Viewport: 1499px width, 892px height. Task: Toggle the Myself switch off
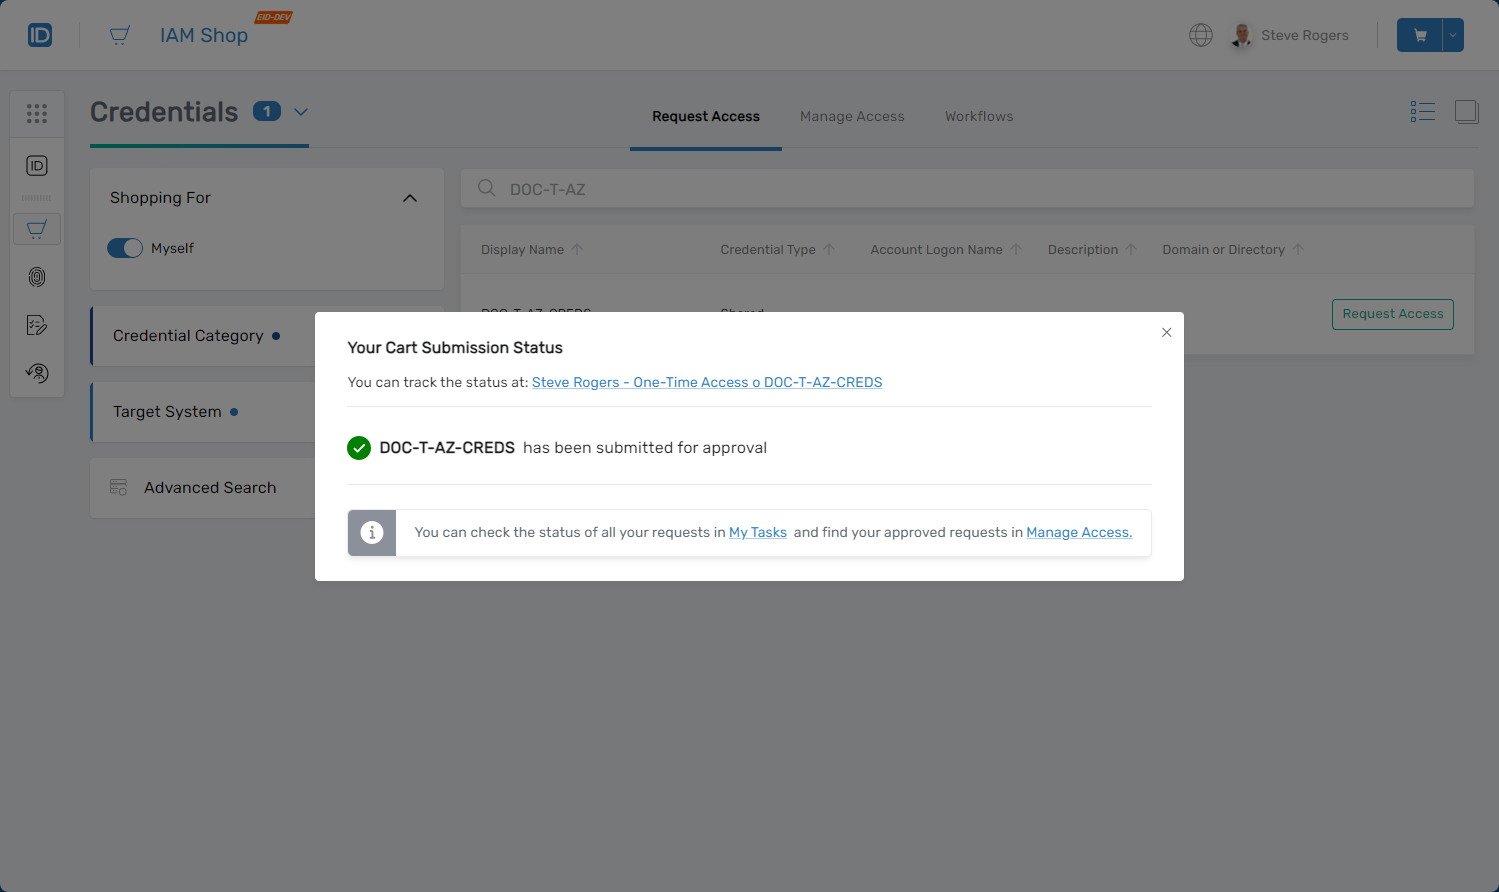coord(125,248)
